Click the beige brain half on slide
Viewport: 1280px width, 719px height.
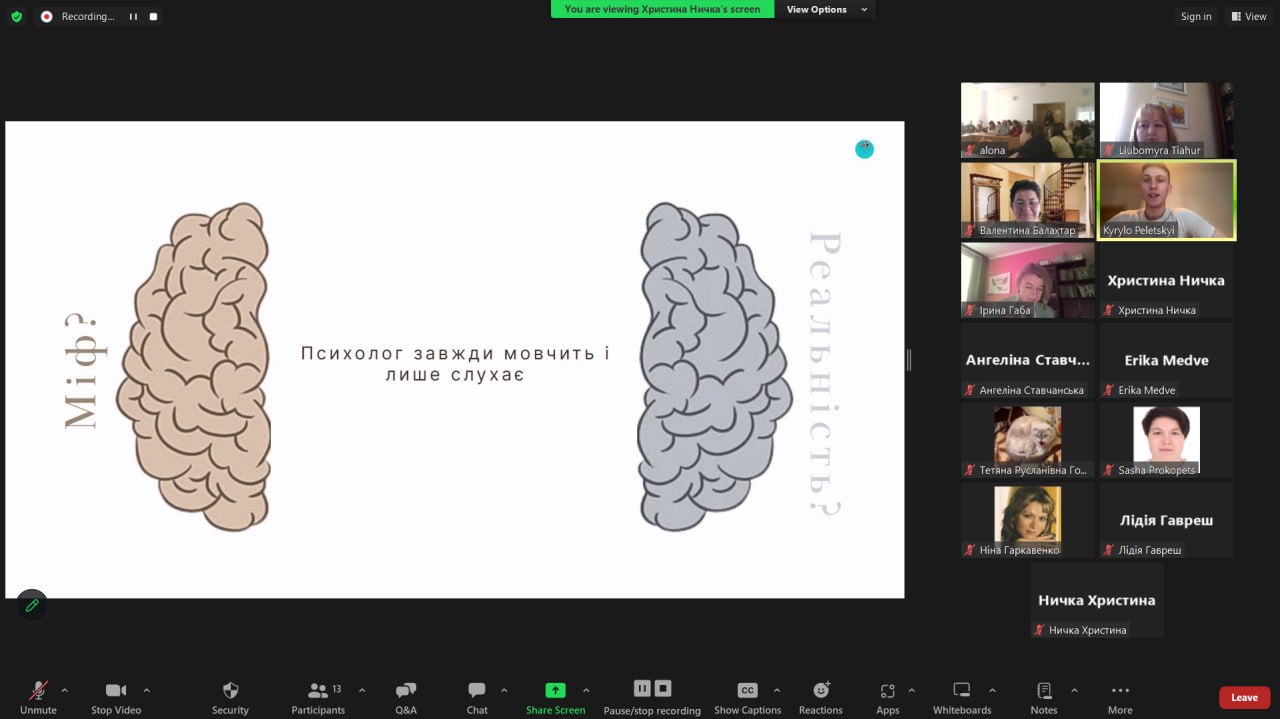point(195,366)
